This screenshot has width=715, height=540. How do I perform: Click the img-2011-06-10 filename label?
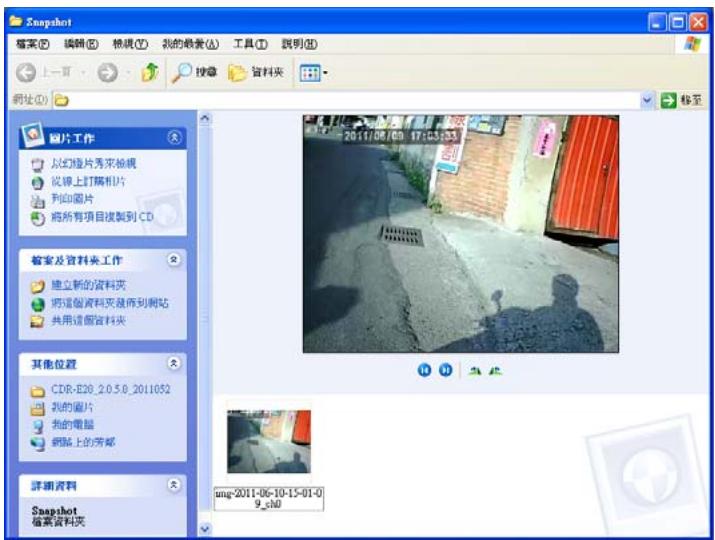[269, 498]
